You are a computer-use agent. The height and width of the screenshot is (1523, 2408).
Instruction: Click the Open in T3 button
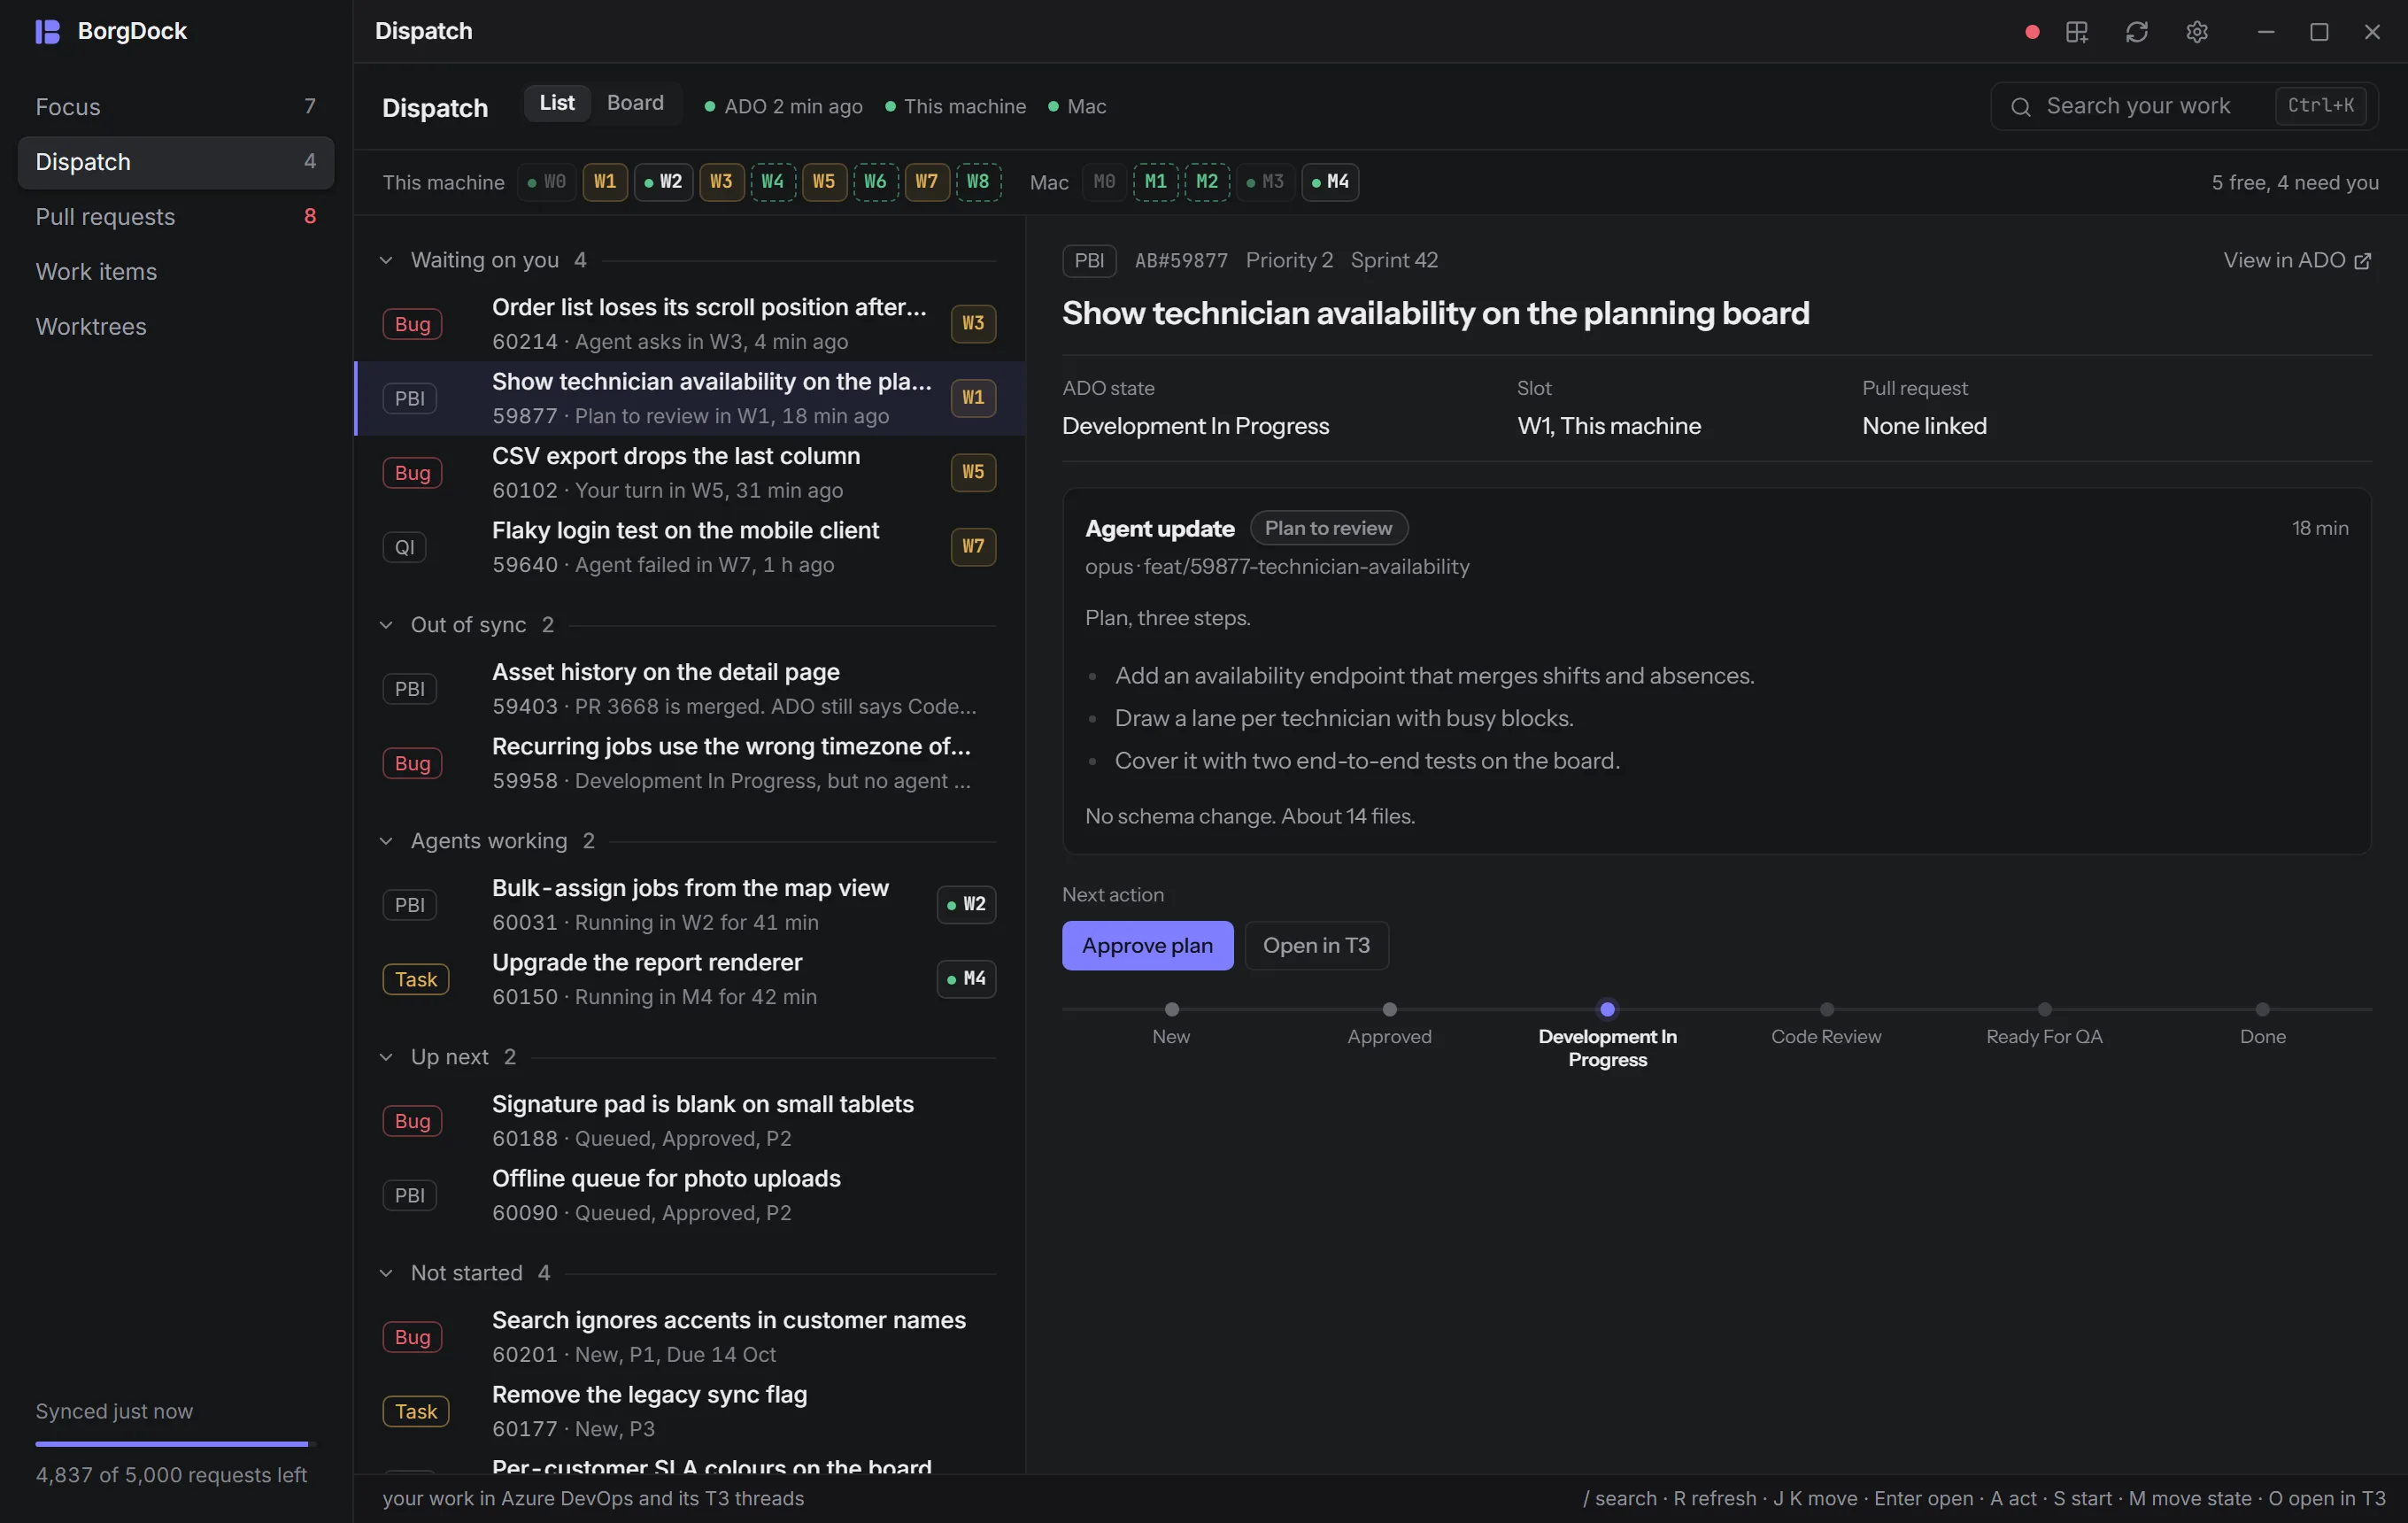tap(1316, 945)
